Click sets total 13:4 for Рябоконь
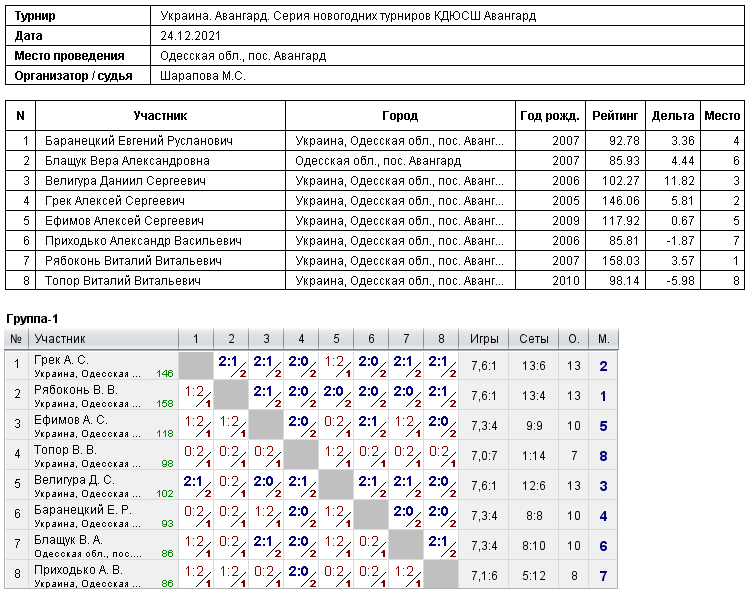 (534, 396)
